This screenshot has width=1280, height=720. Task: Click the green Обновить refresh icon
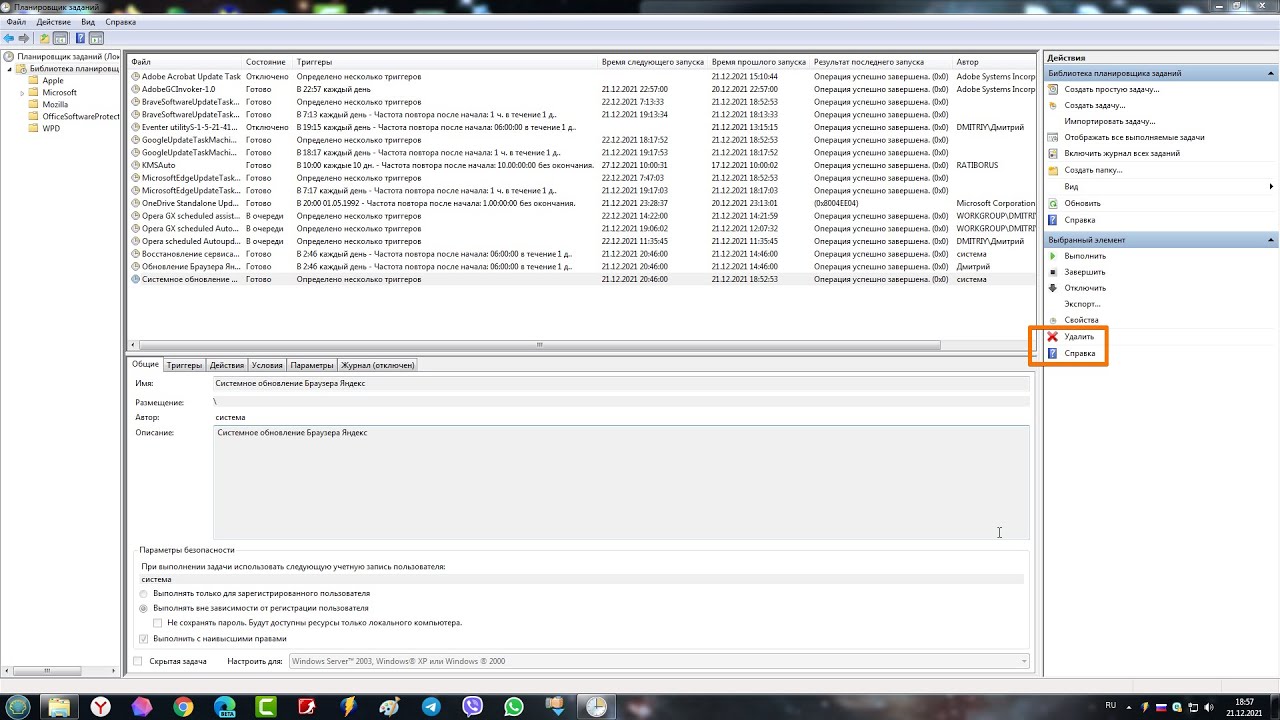1053,203
